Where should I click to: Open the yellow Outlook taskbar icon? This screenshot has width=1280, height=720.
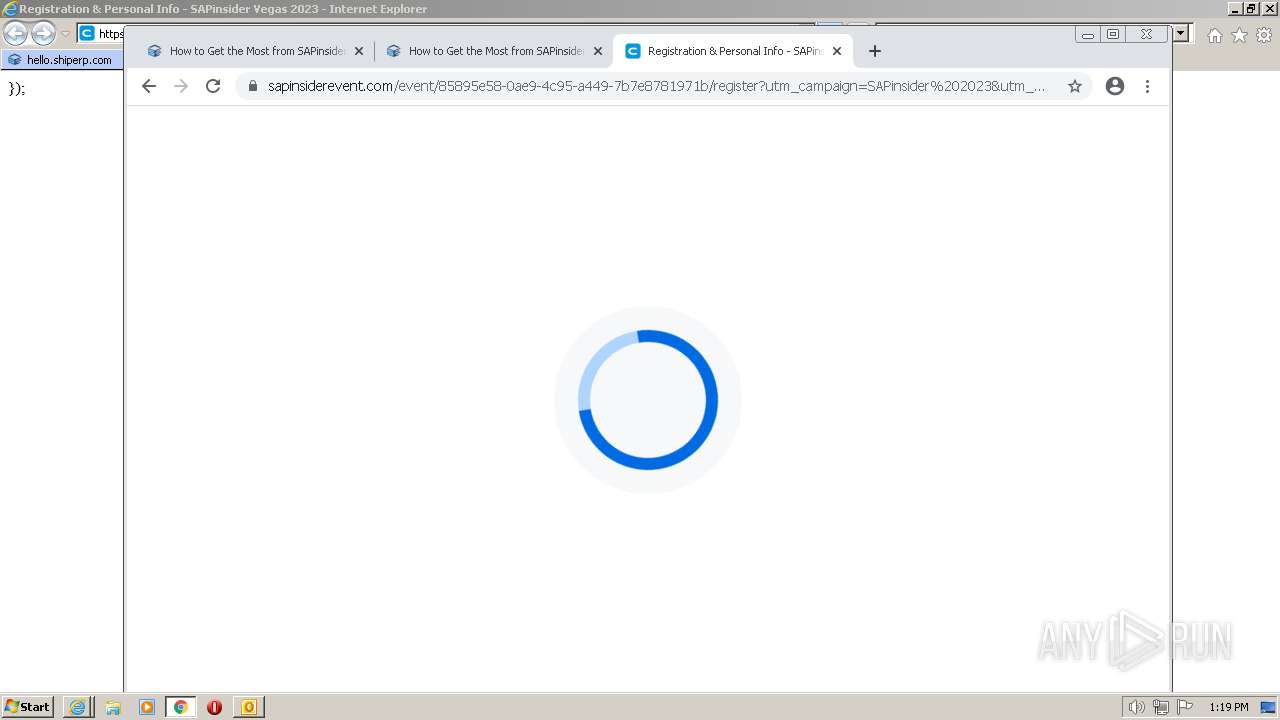click(248, 707)
